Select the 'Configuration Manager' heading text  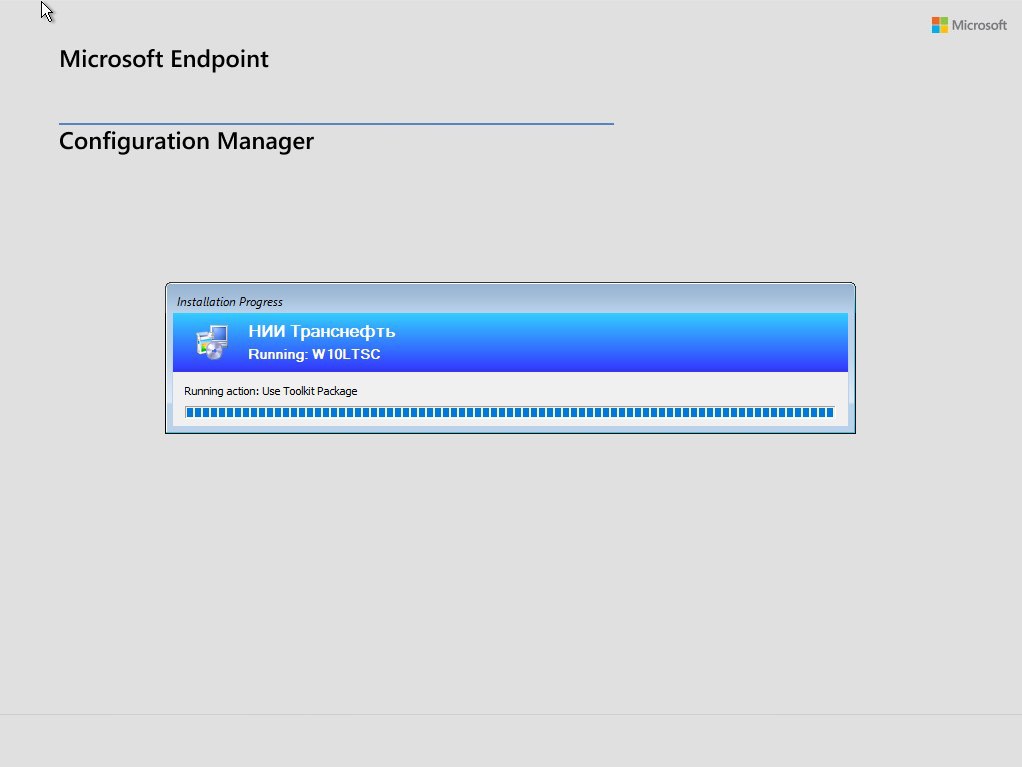(186, 141)
